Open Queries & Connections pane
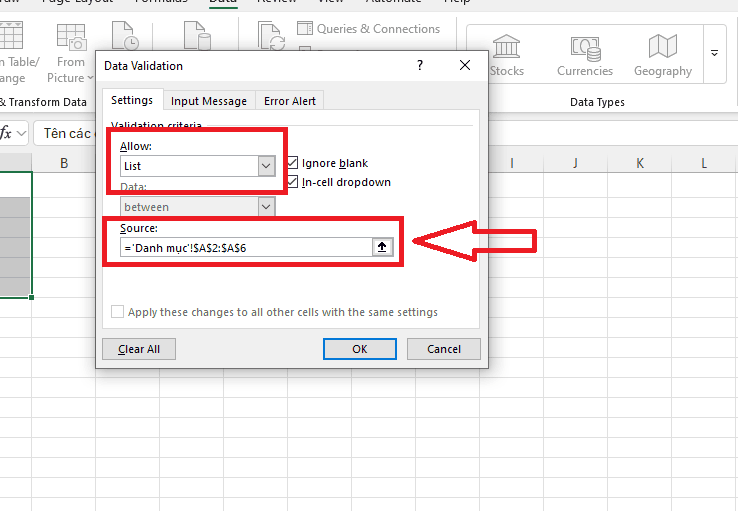 coord(369,29)
